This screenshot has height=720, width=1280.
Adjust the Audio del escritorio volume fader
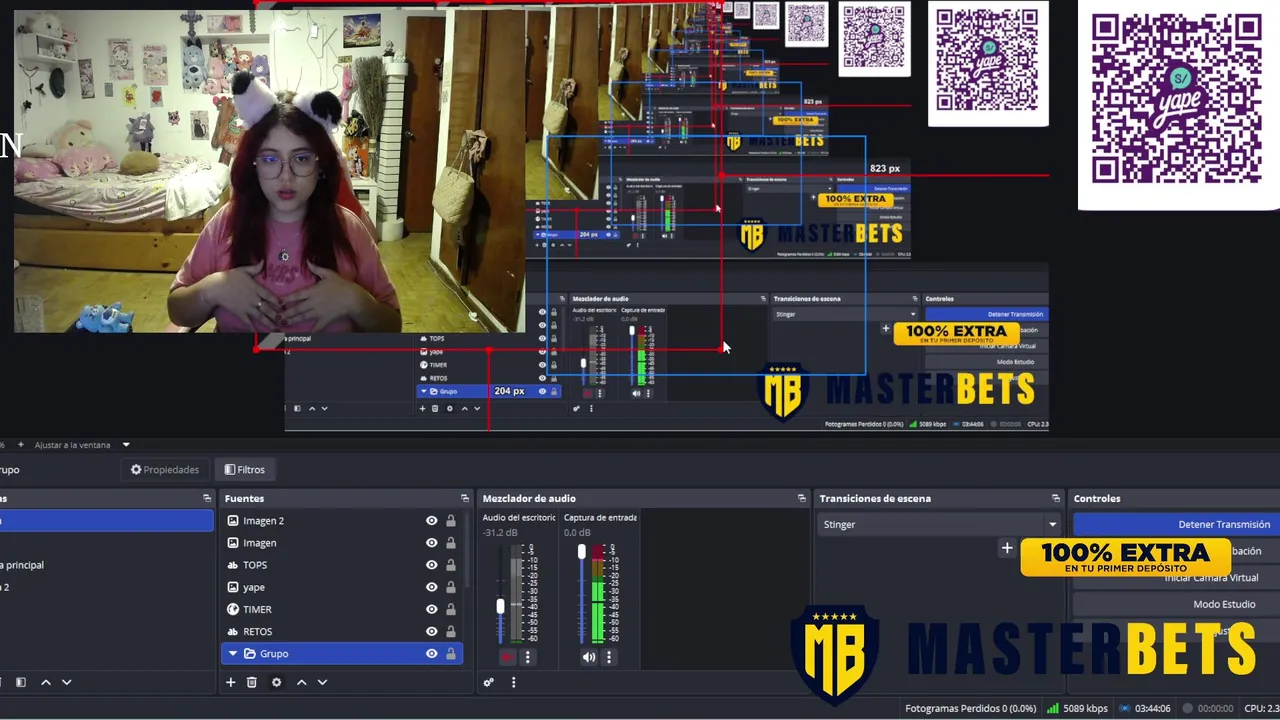[501, 606]
